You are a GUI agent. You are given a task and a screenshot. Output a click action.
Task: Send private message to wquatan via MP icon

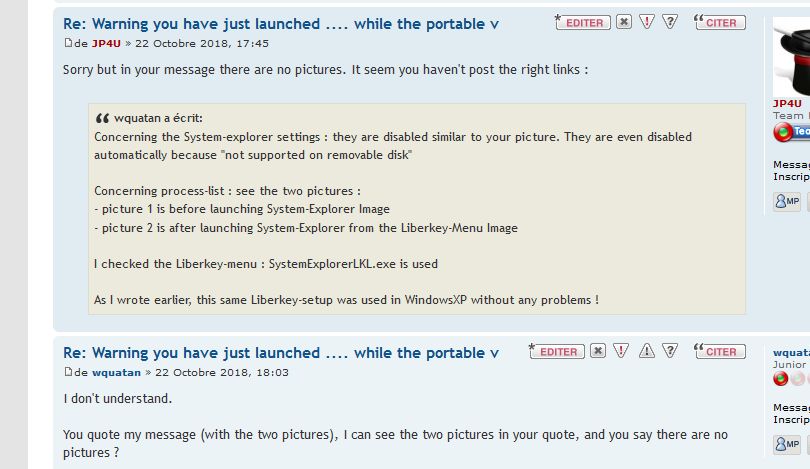pos(787,445)
